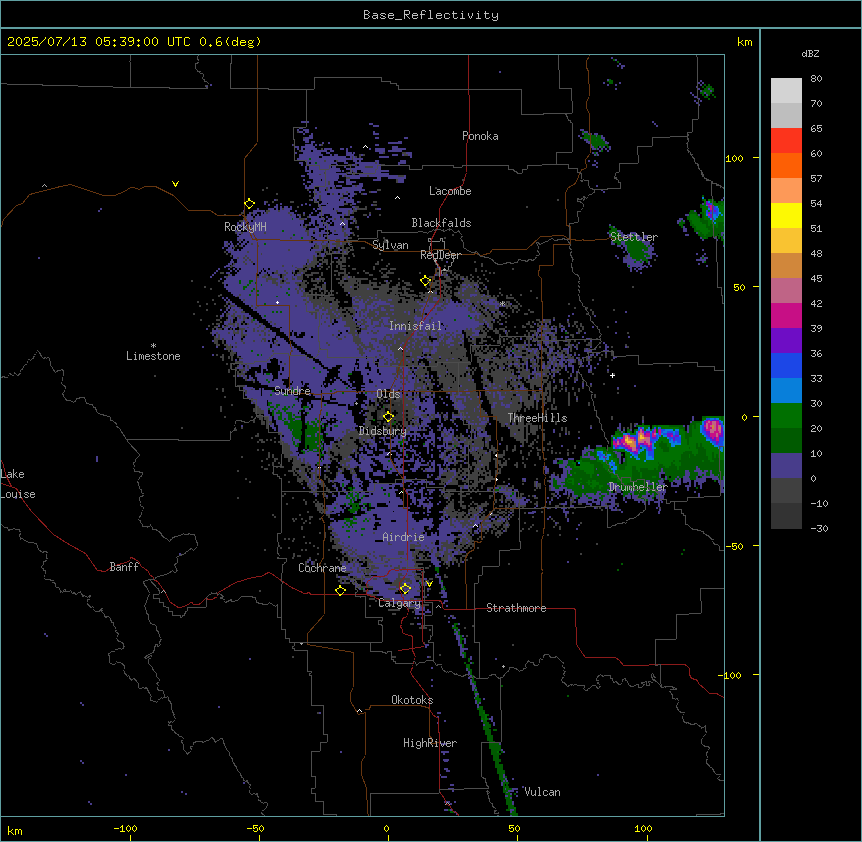862x842 pixels.
Task: Click the 100 tick on the right axis
Action: pyautogui.click(x=734, y=158)
